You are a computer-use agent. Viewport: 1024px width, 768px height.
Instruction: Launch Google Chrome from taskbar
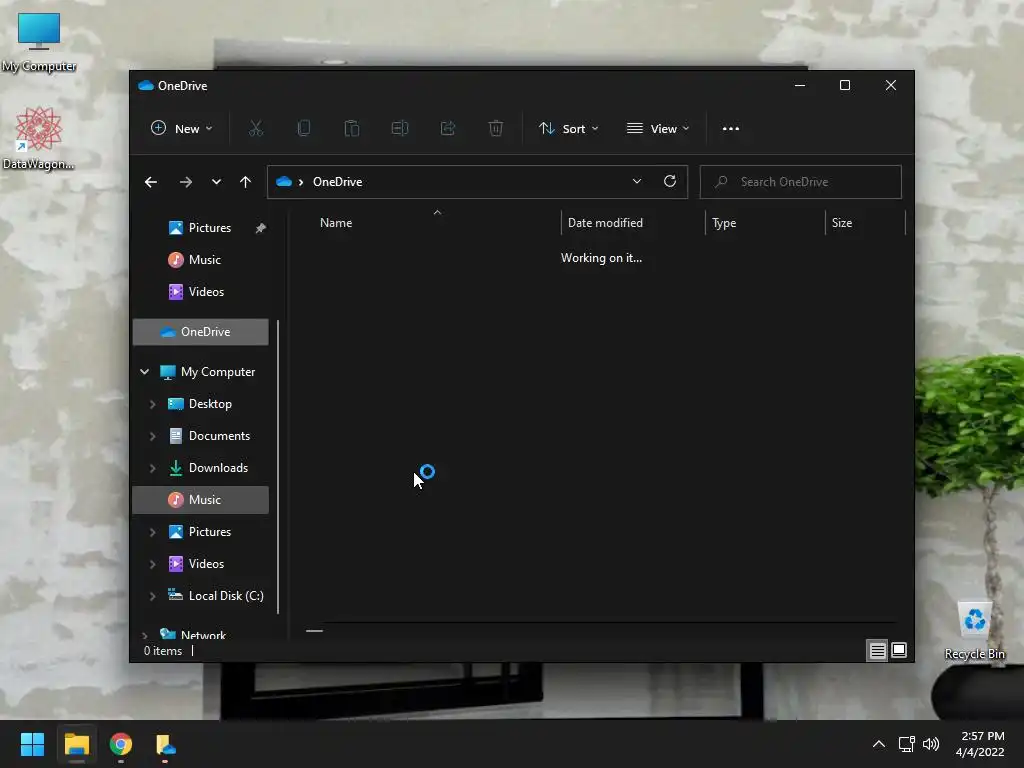click(121, 744)
